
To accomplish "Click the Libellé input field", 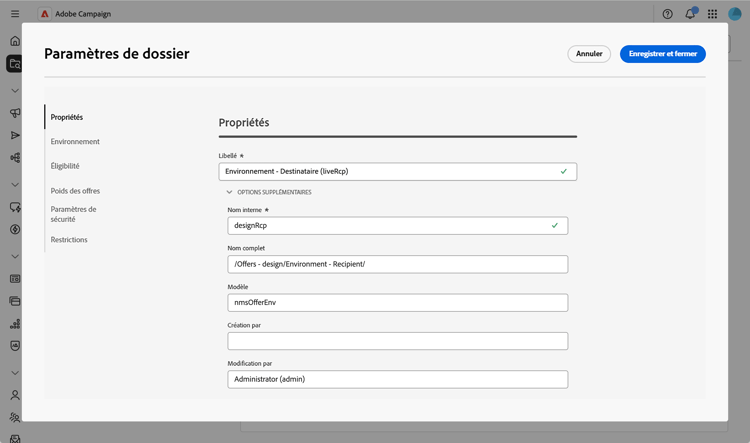I will [x=397, y=171].
